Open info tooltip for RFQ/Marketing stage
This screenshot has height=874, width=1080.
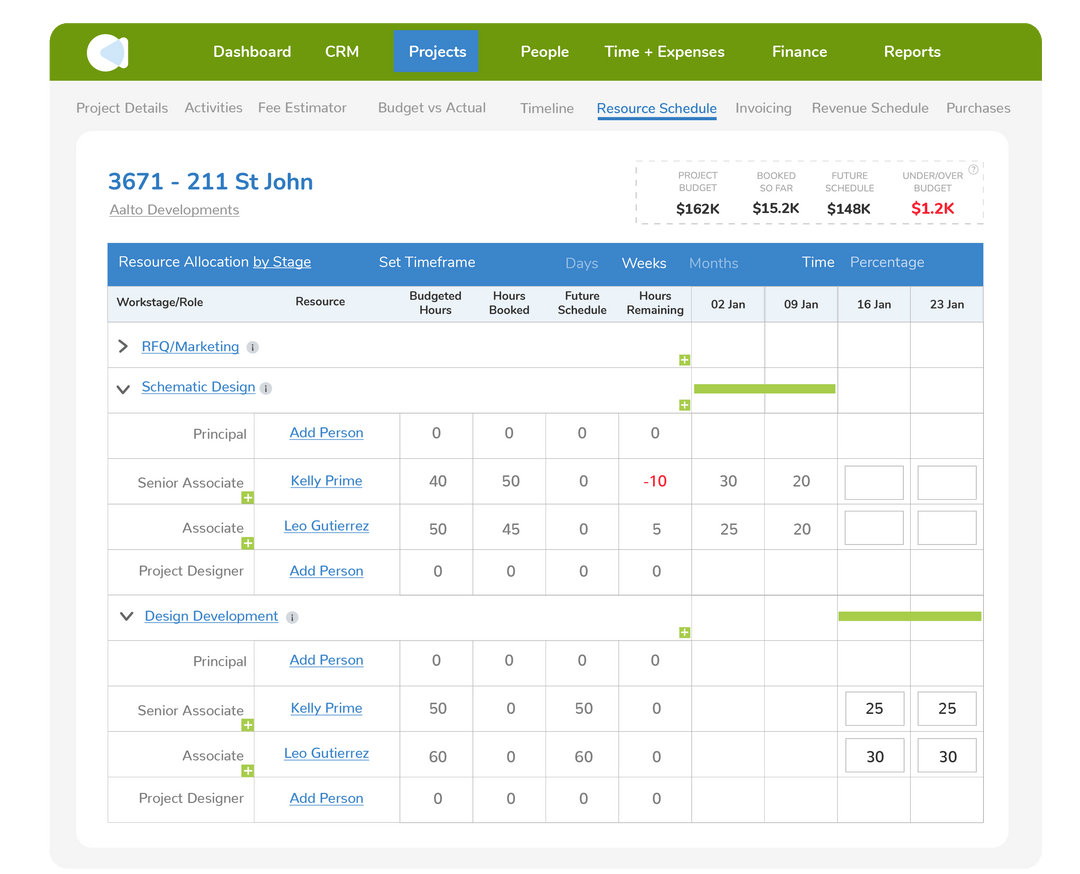(x=251, y=347)
